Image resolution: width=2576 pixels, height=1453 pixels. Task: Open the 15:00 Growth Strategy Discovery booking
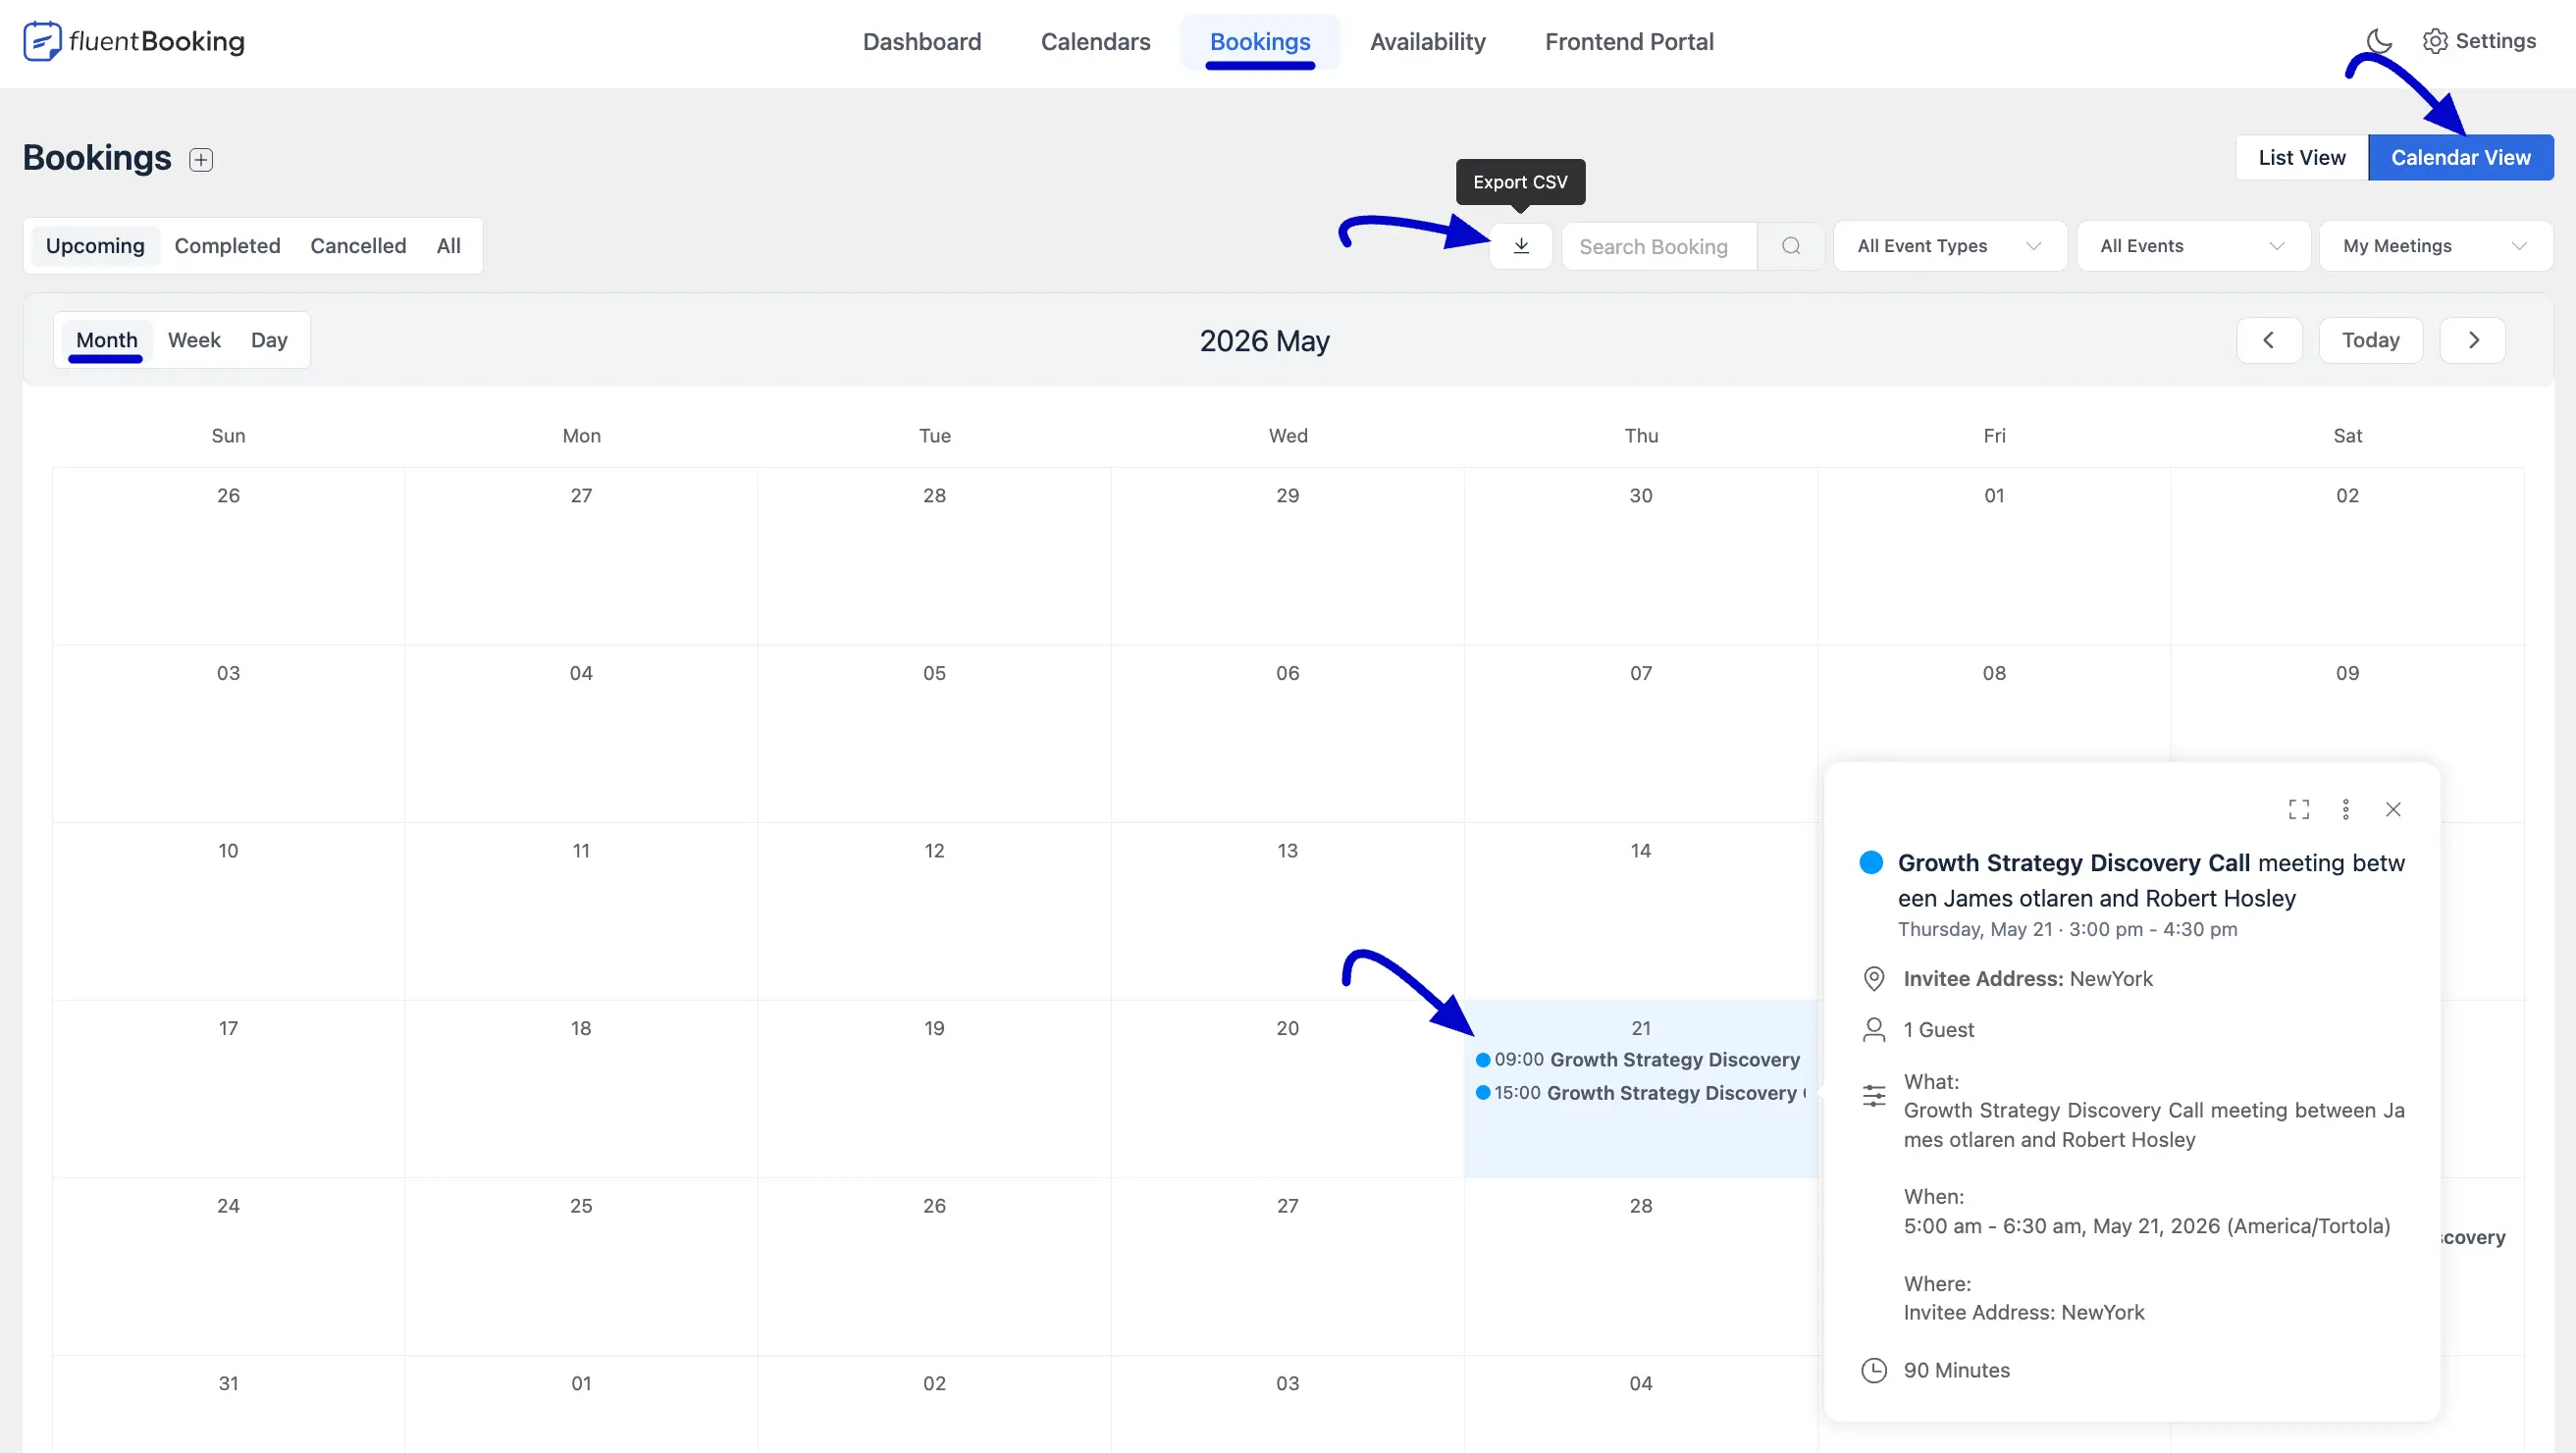[1640, 1093]
